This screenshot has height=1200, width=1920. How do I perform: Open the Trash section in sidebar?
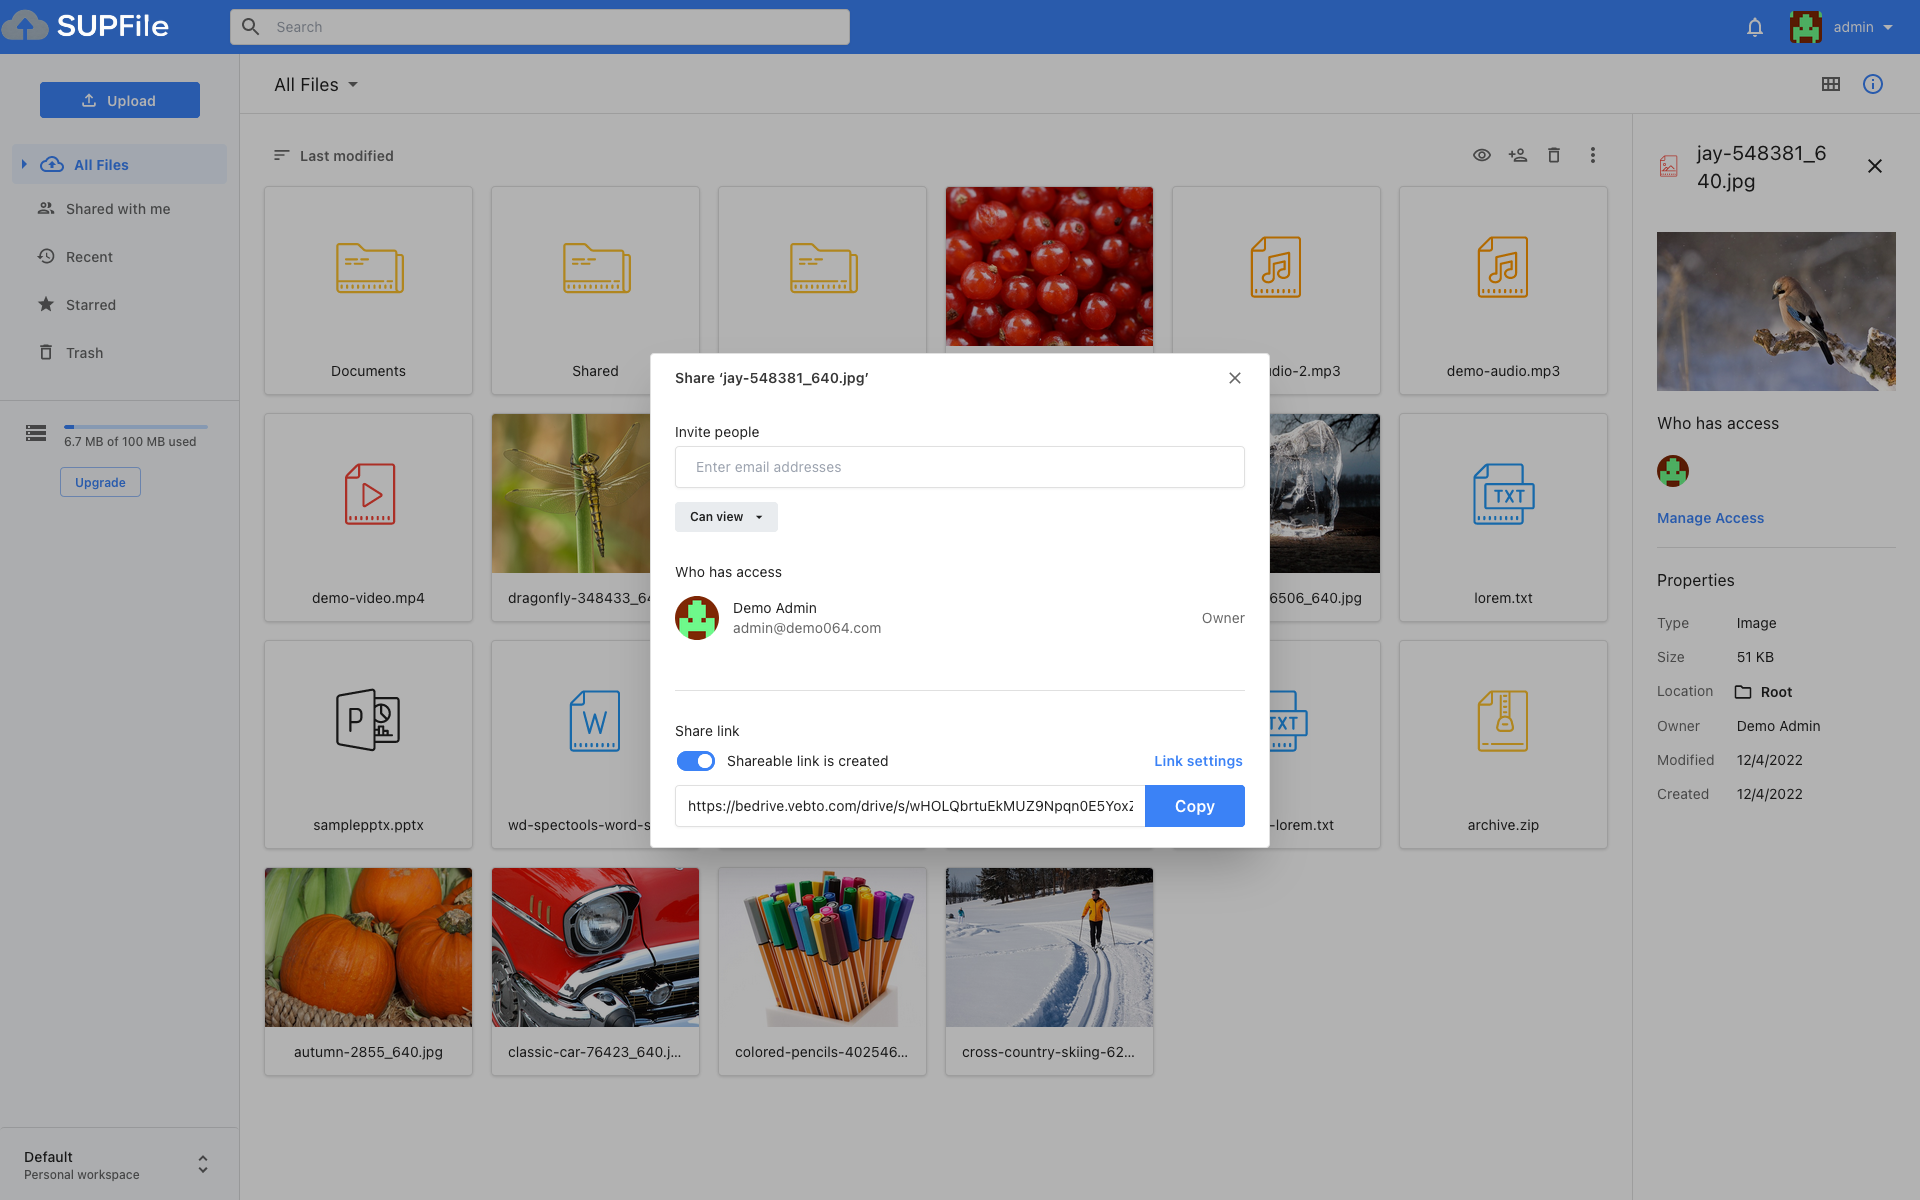[x=85, y=352]
